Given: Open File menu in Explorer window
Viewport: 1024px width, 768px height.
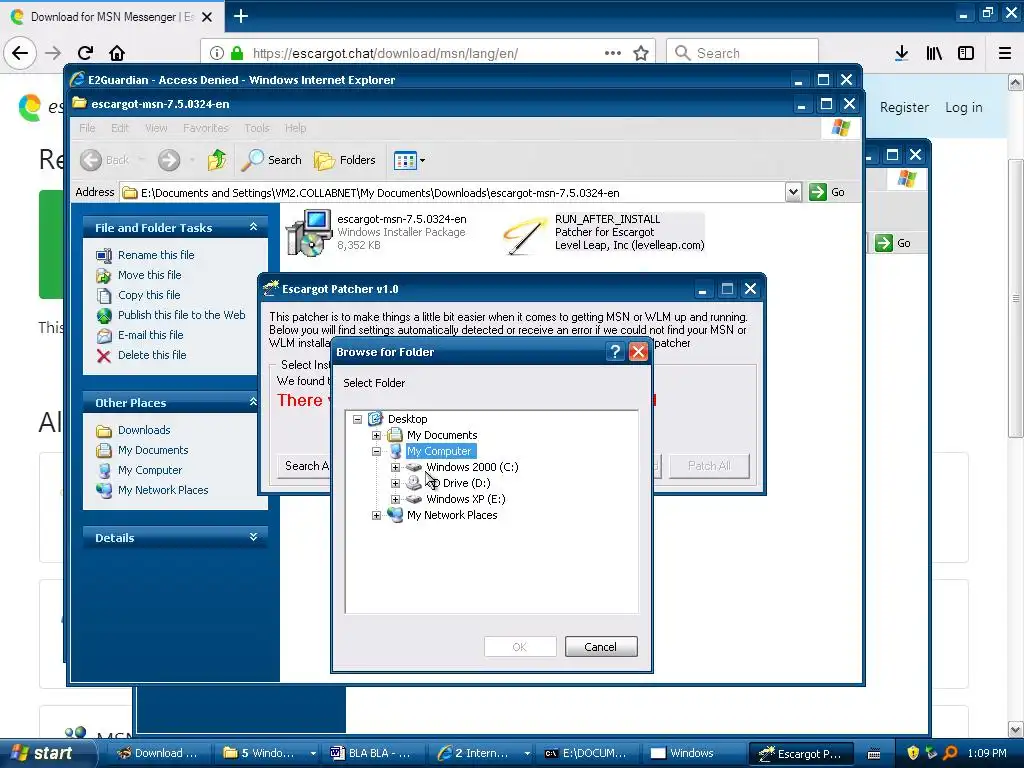Looking at the screenshot, I should pos(87,128).
